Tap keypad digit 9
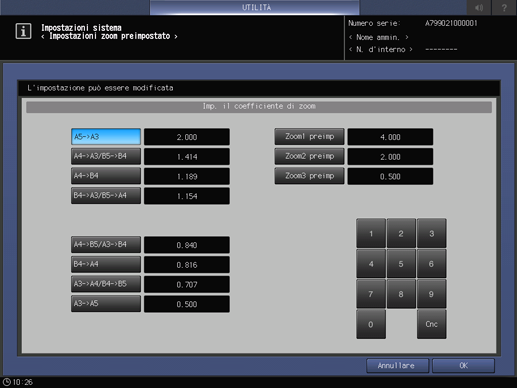517x388 pixels. 431,294
